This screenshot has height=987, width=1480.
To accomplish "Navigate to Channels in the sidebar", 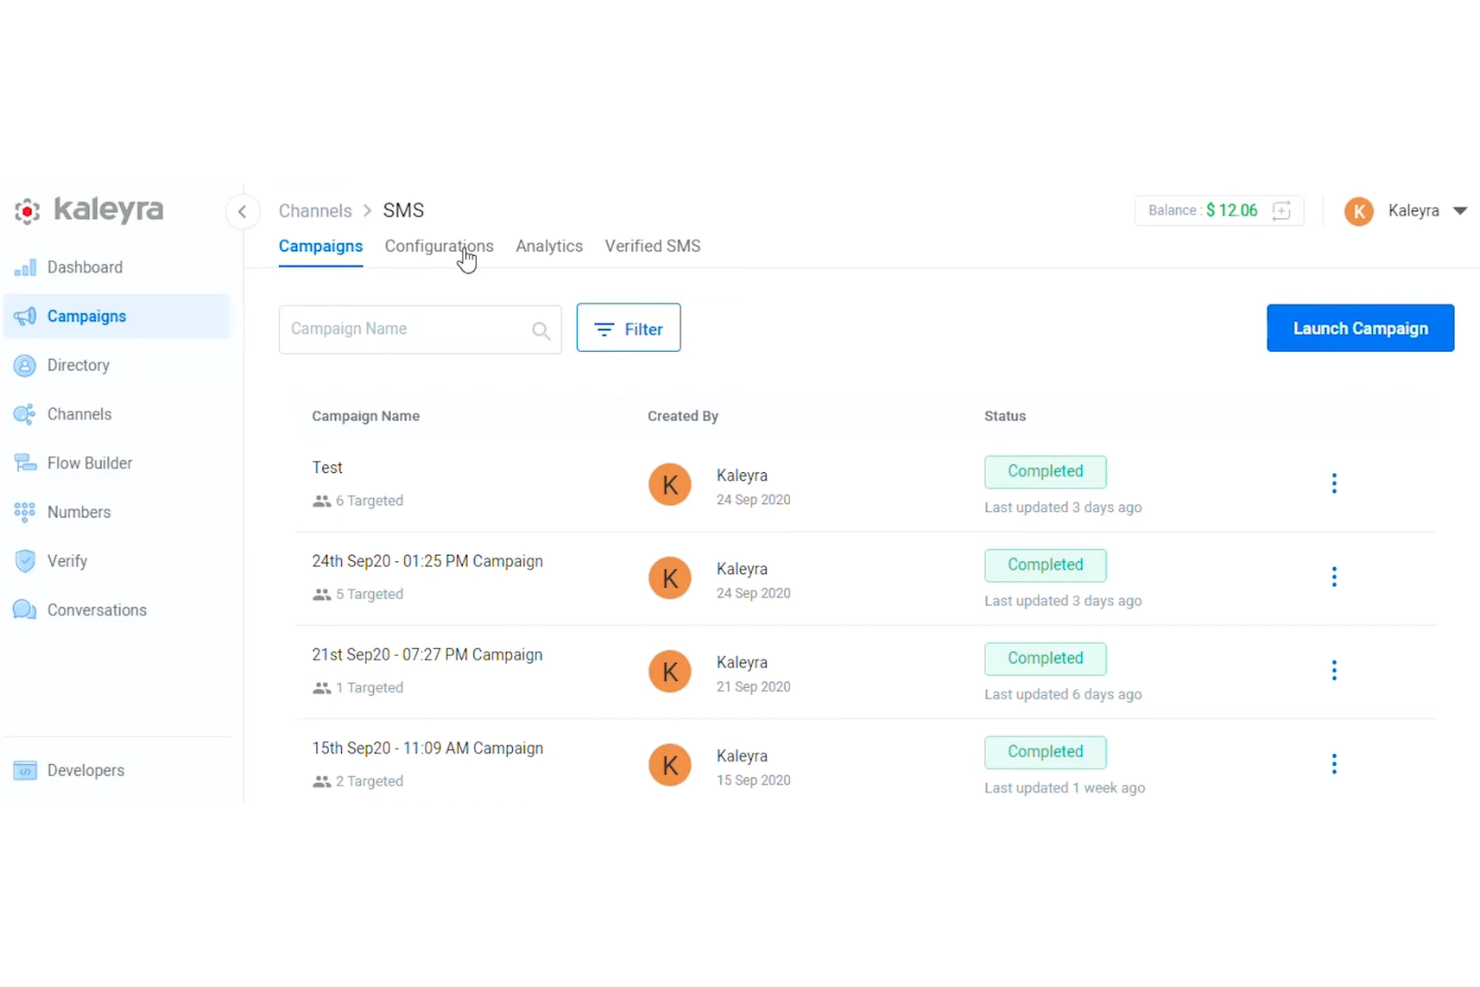I will (x=79, y=414).
